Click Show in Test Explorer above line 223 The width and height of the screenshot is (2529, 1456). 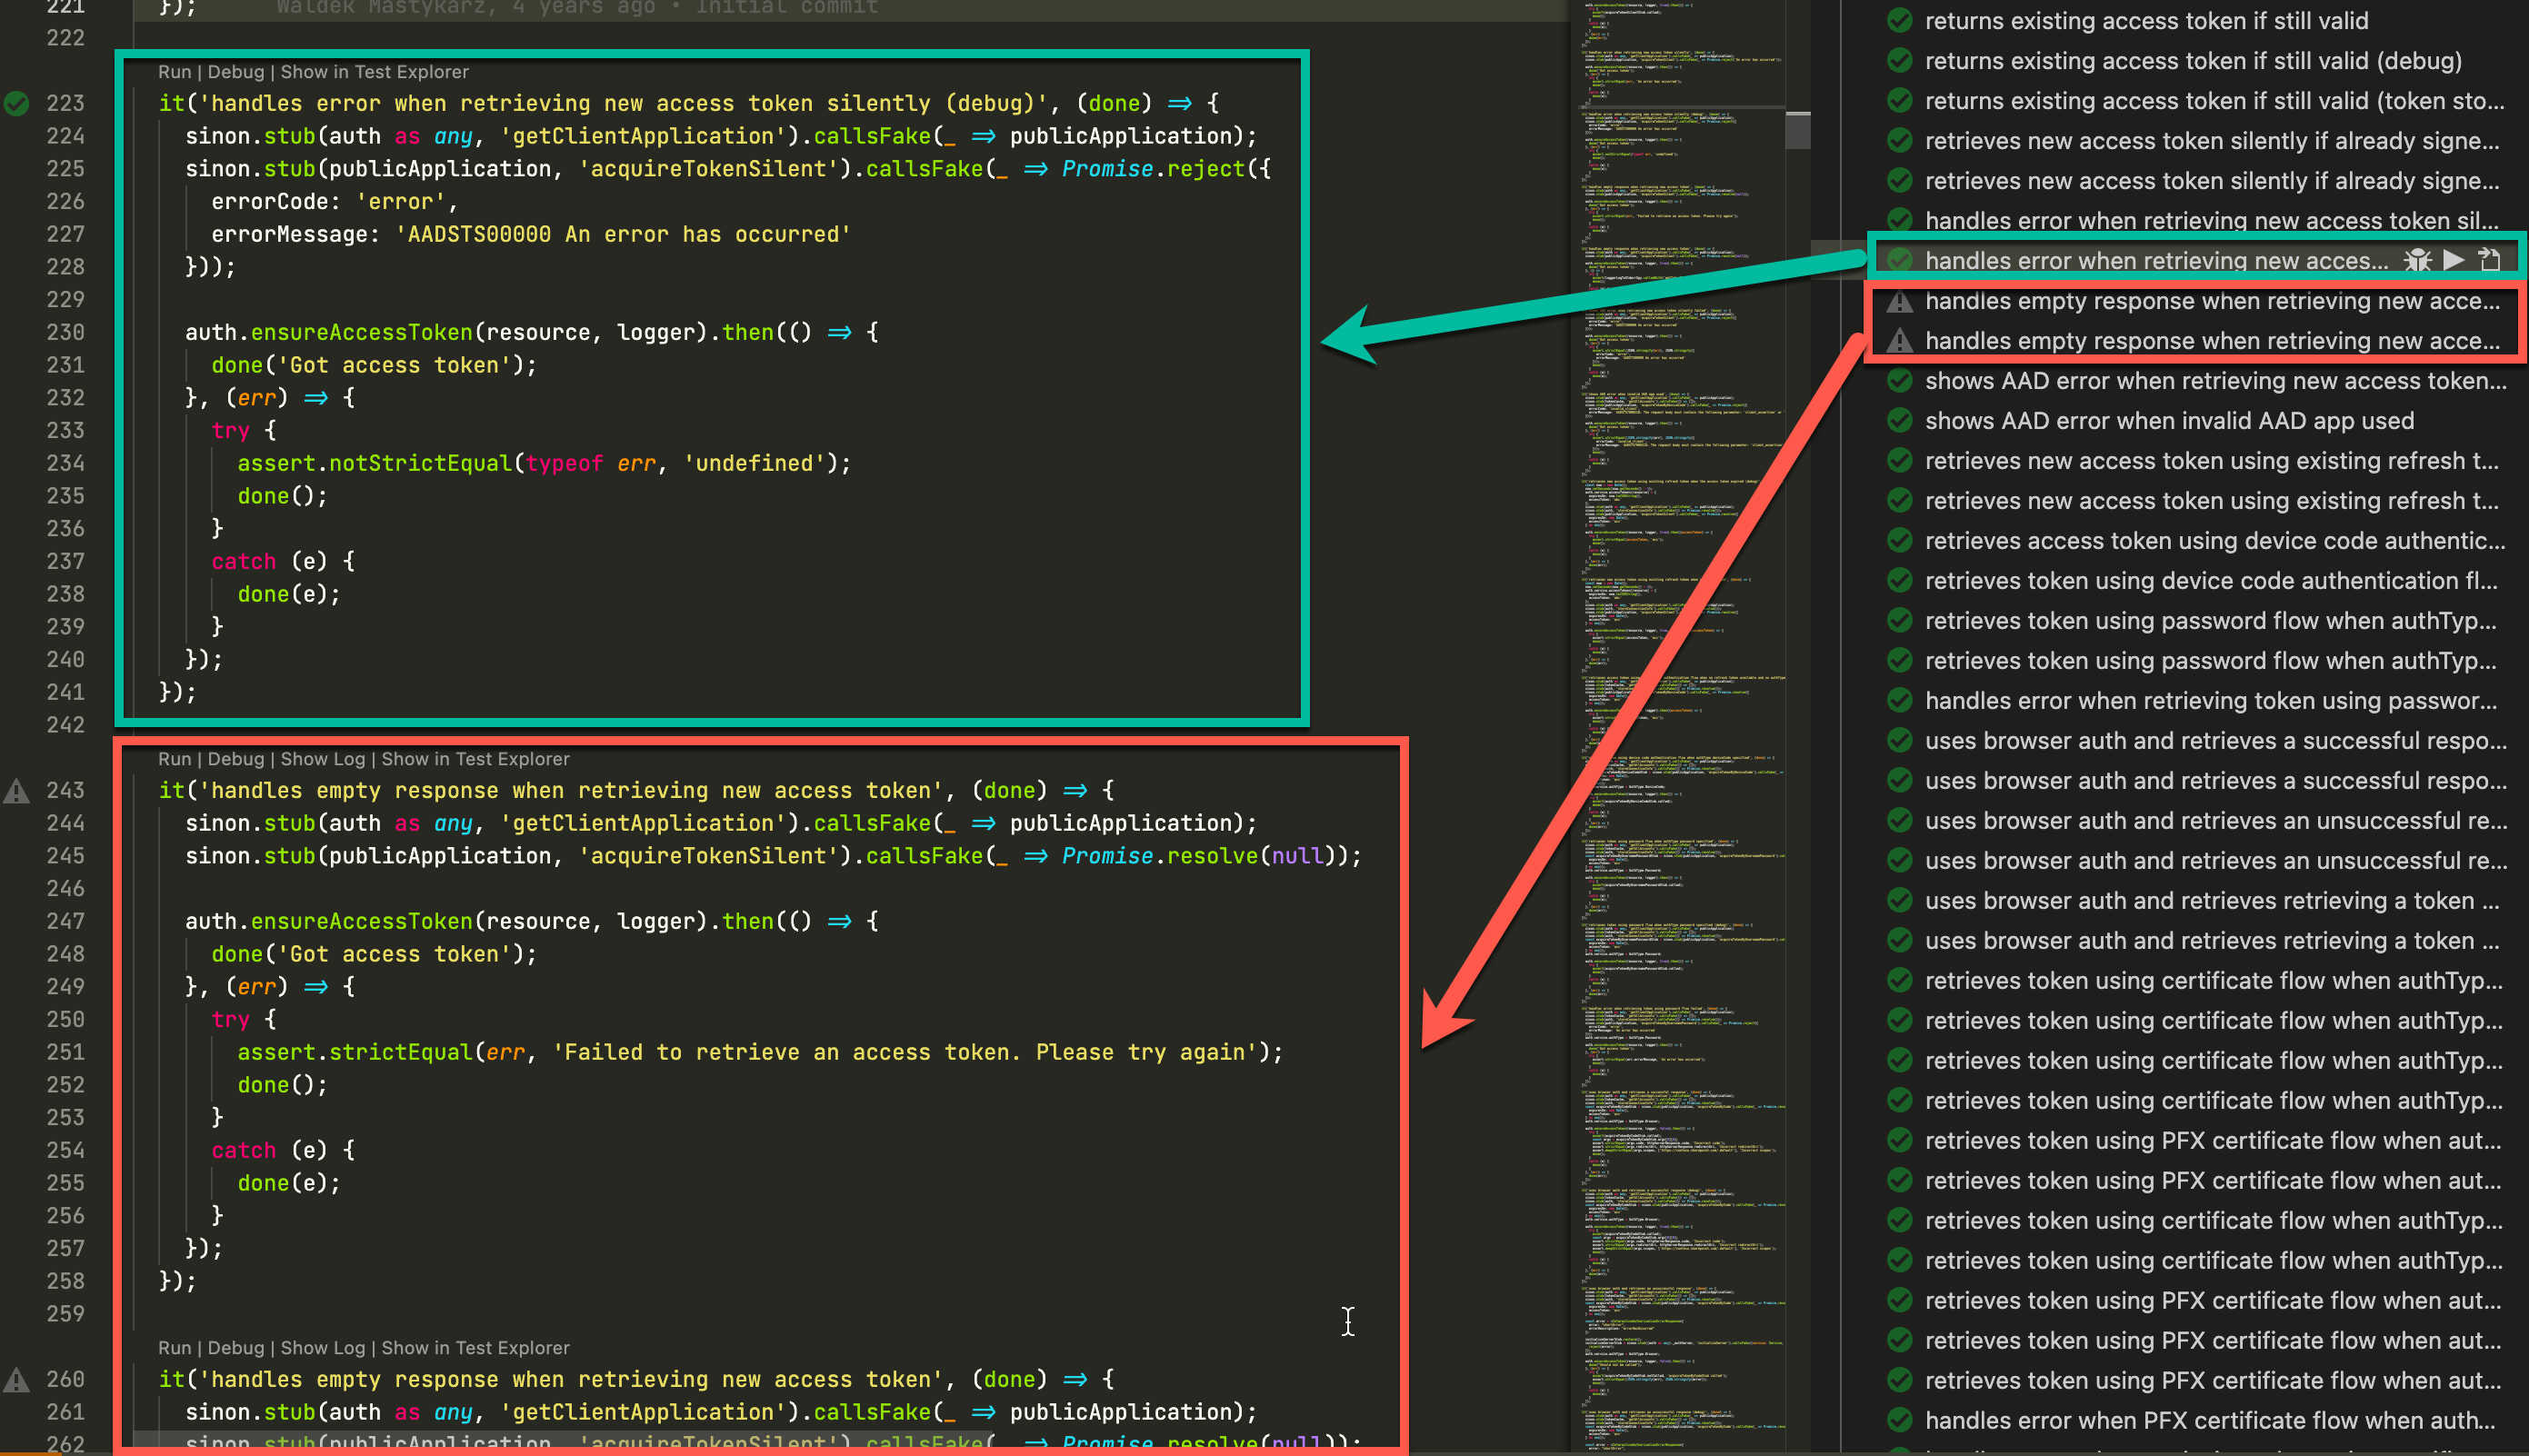[374, 72]
